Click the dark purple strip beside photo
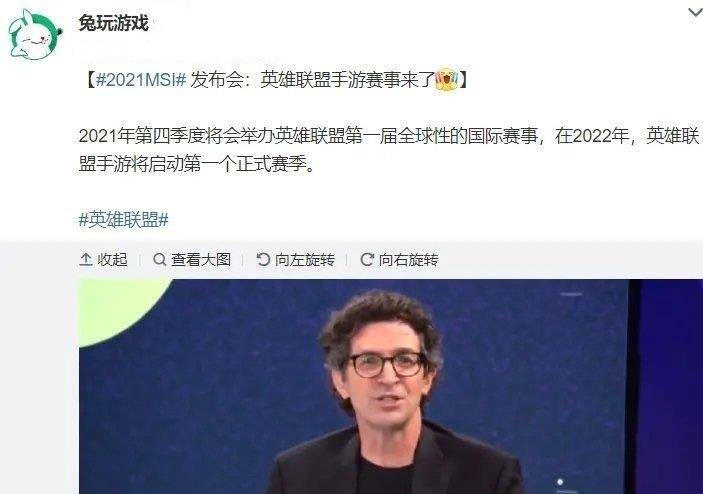703x494 pixels. tap(666, 386)
